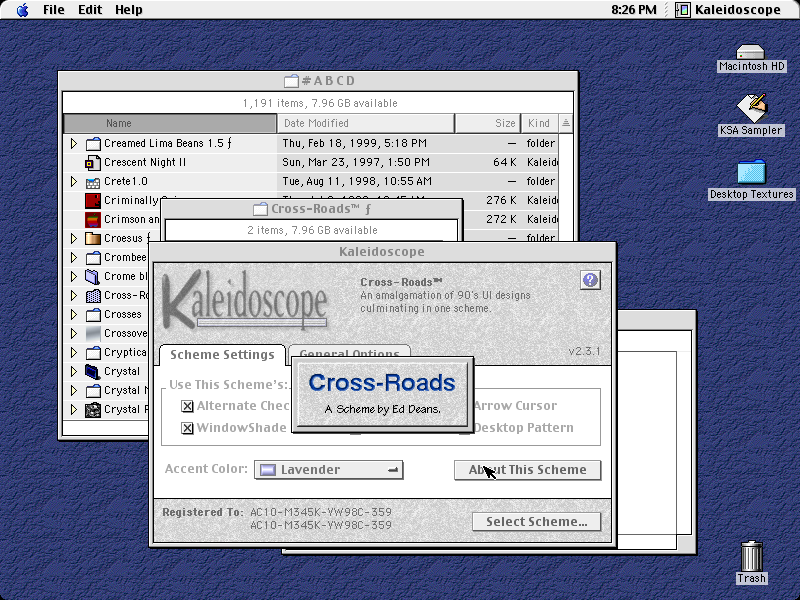Image resolution: width=800 pixels, height=600 pixels.
Task: Expand the Crosses folder
Action: pyautogui.click(x=74, y=315)
